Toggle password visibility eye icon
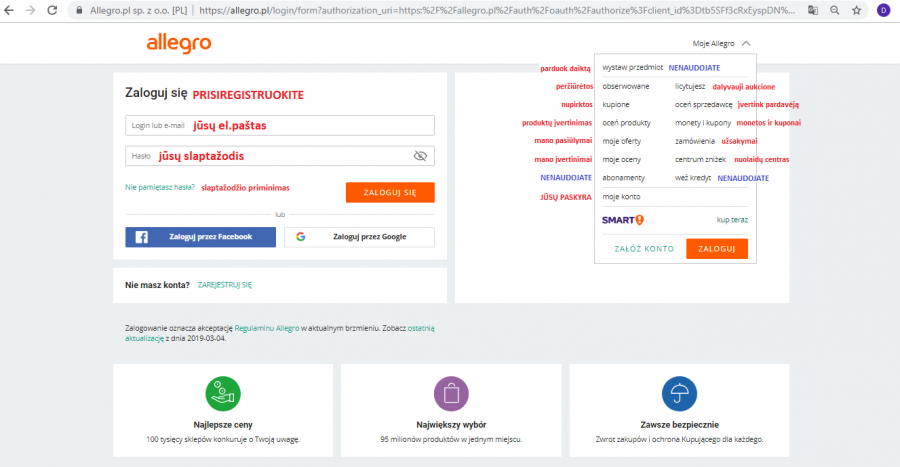This screenshot has height=467, width=900. 420,155
